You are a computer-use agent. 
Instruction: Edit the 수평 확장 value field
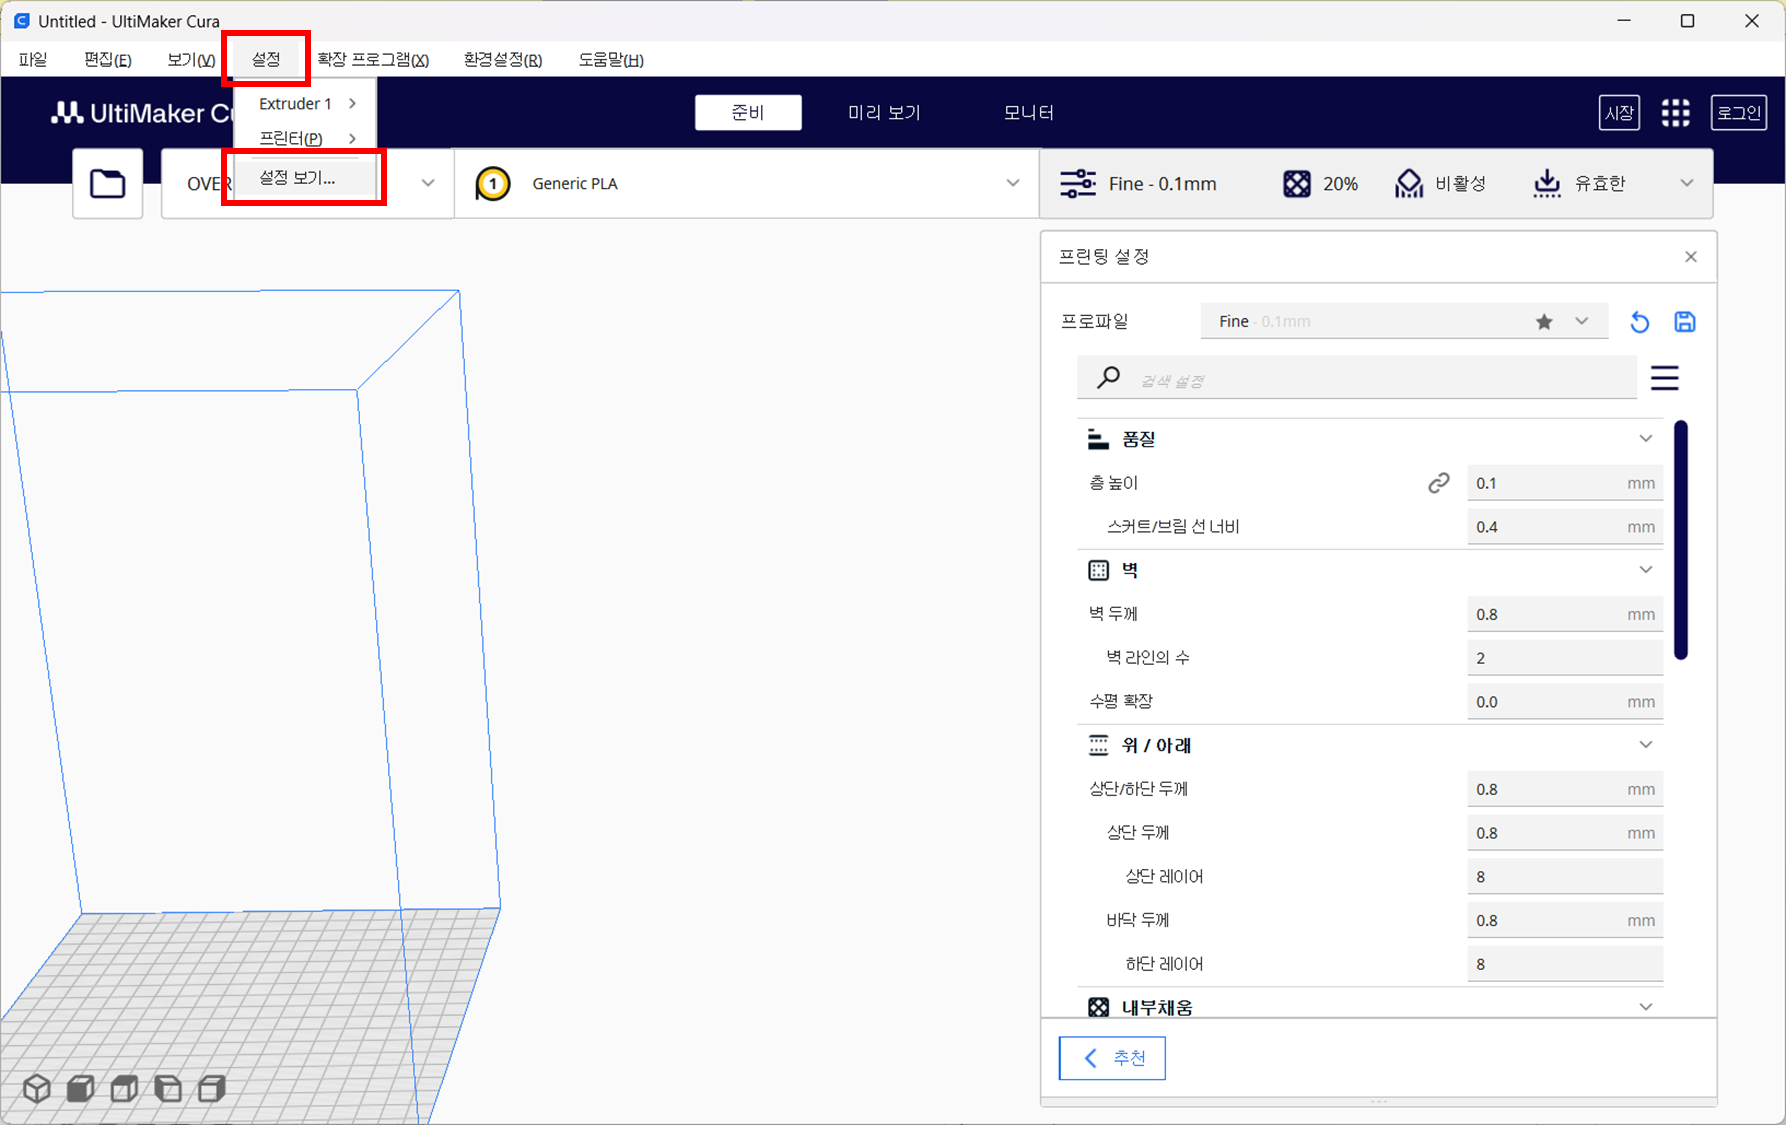pyautogui.click(x=1565, y=702)
